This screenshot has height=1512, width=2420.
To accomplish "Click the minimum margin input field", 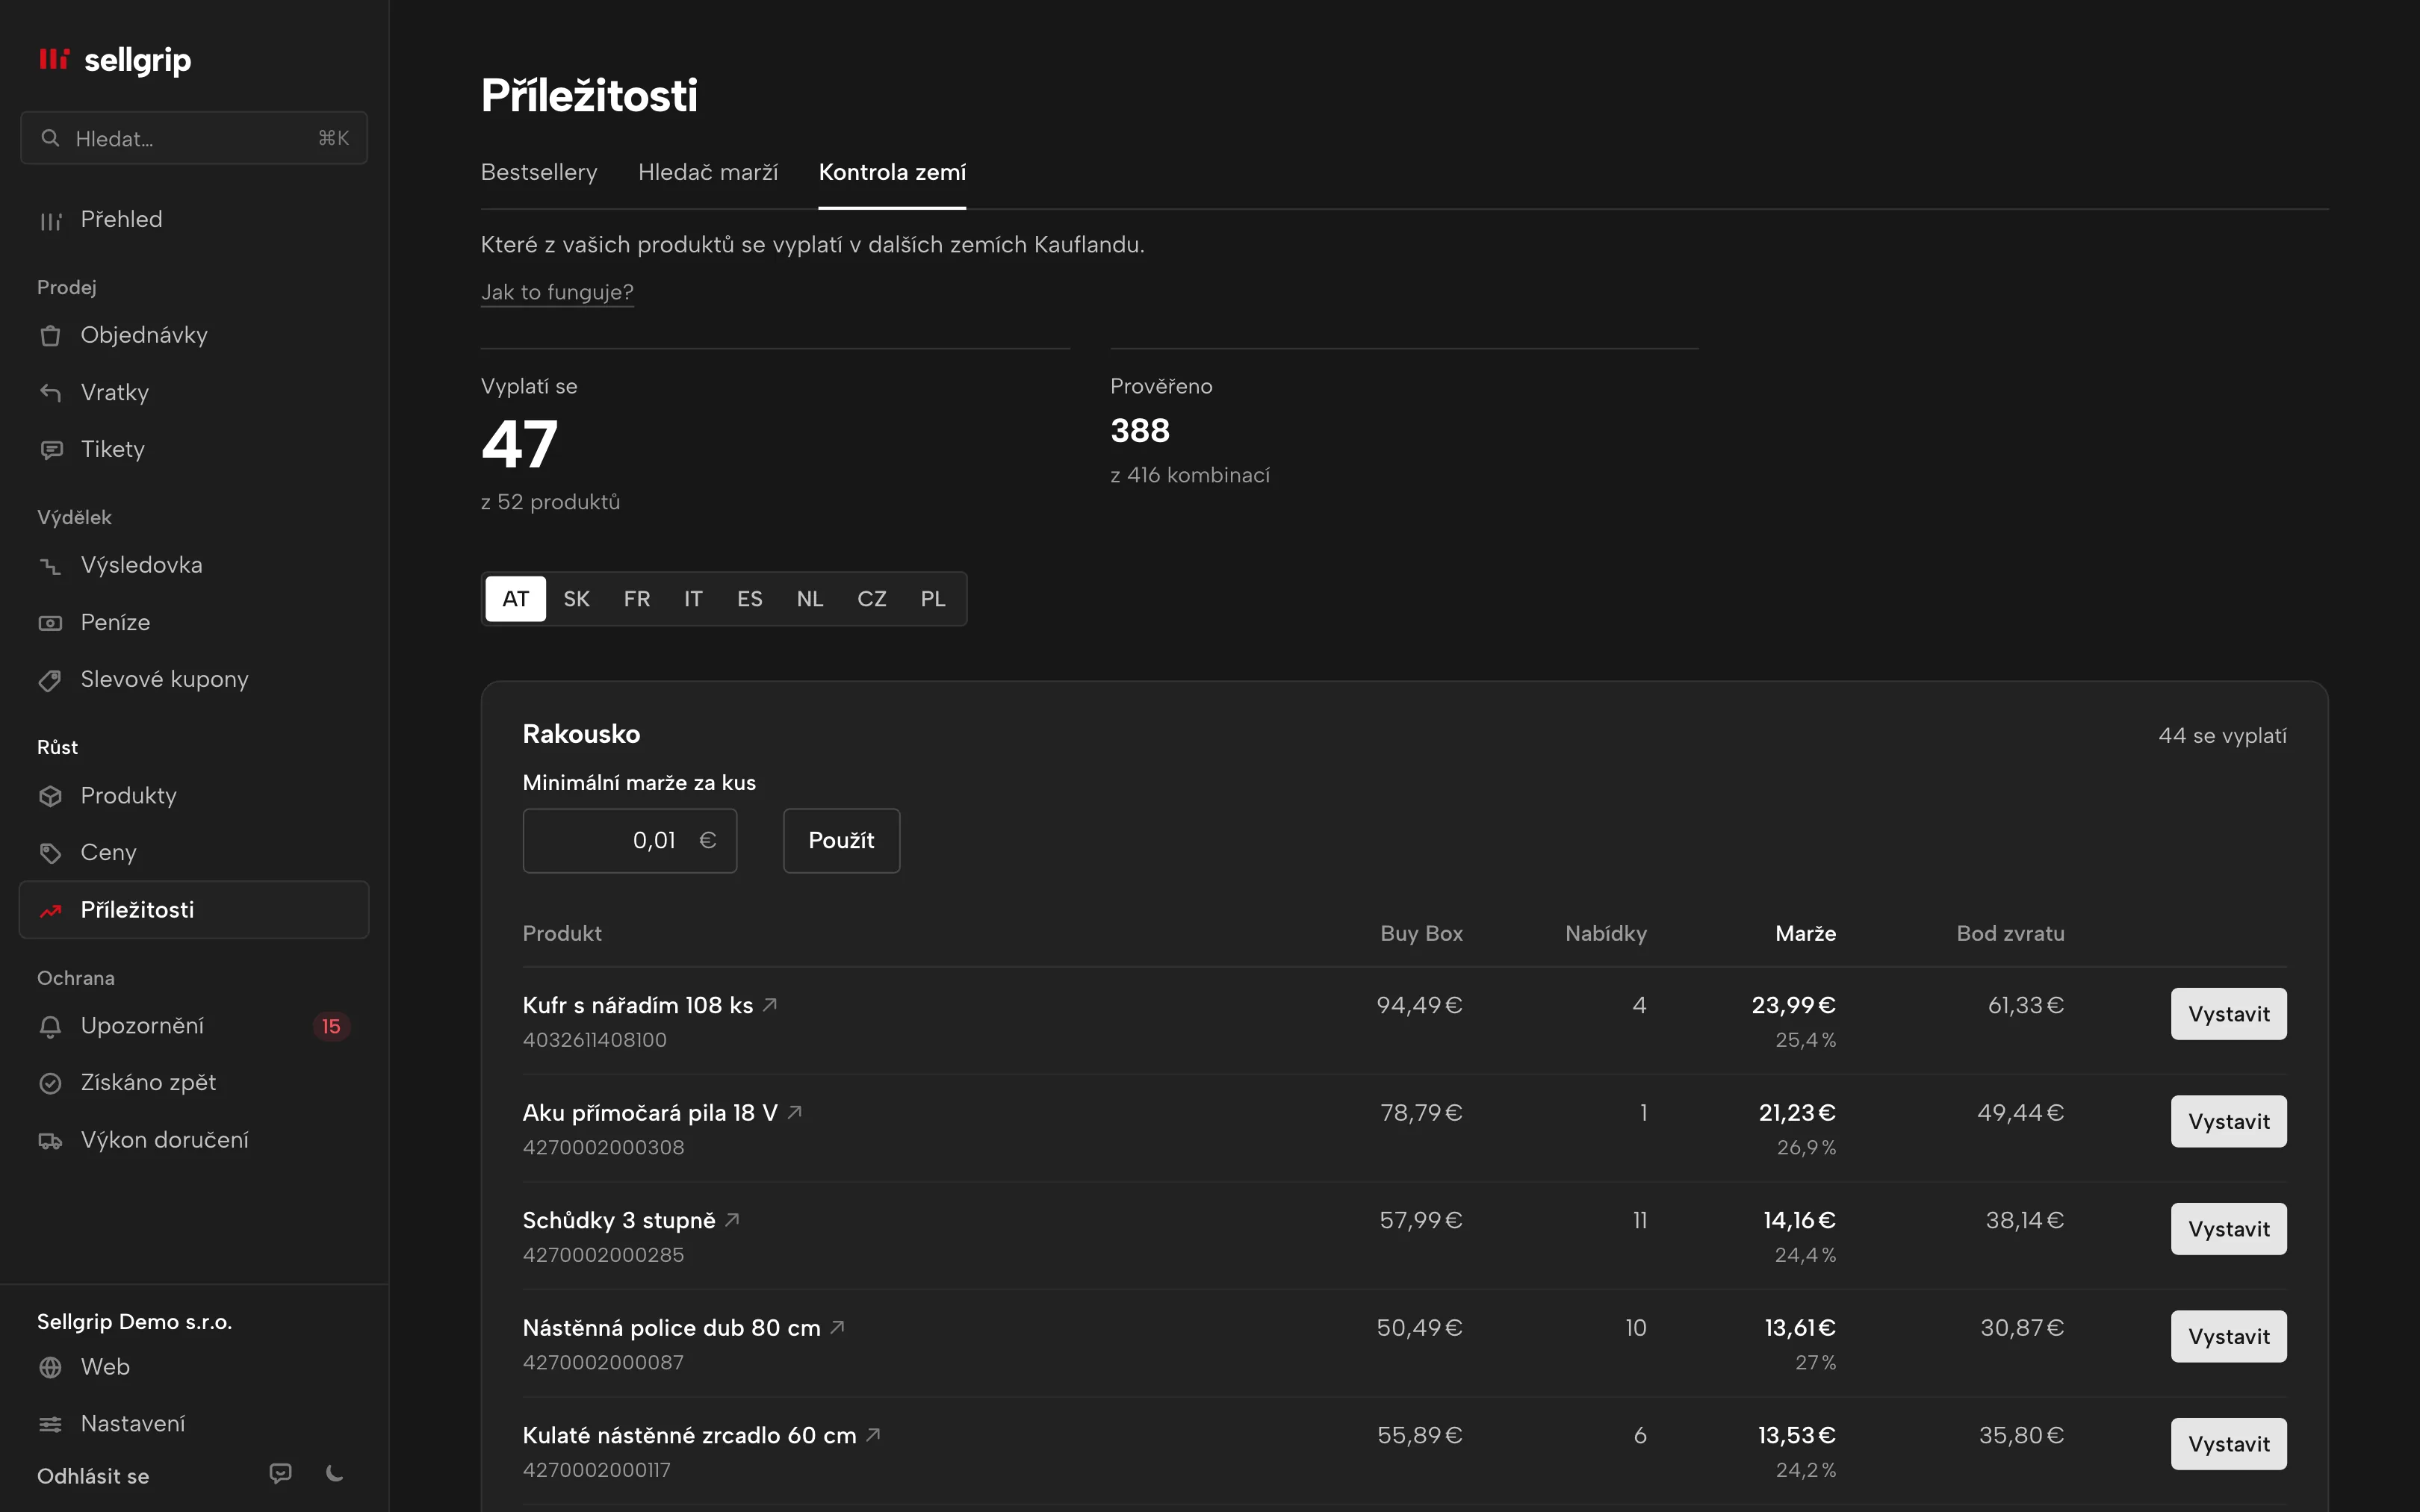I will (x=630, y=841).
